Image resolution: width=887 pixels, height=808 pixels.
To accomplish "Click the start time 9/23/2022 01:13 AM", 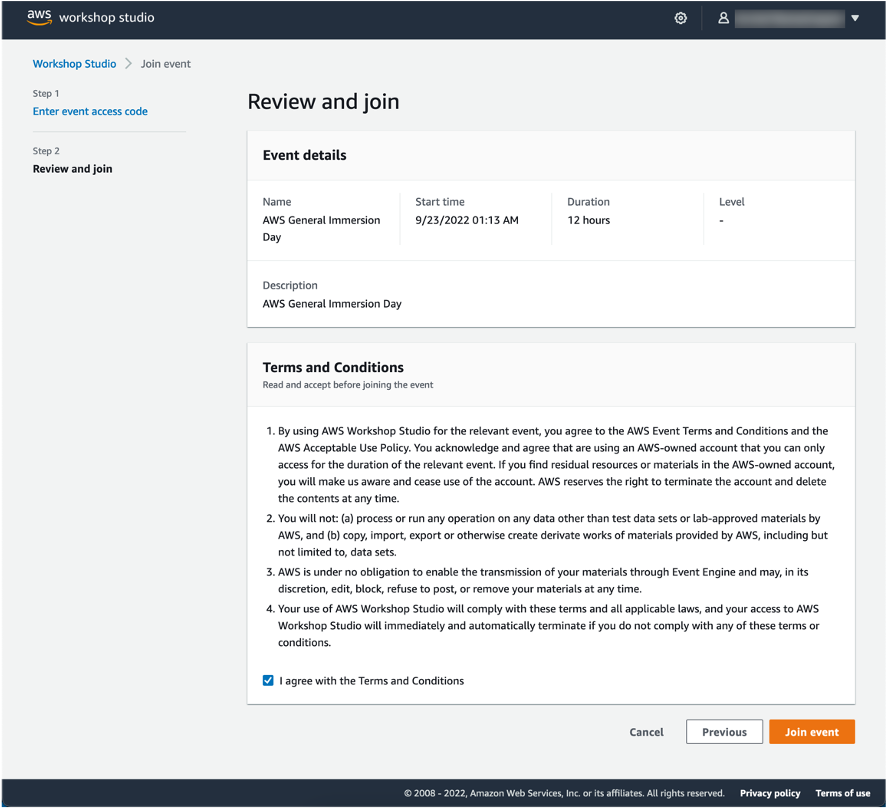I will [x=467, y=220].
